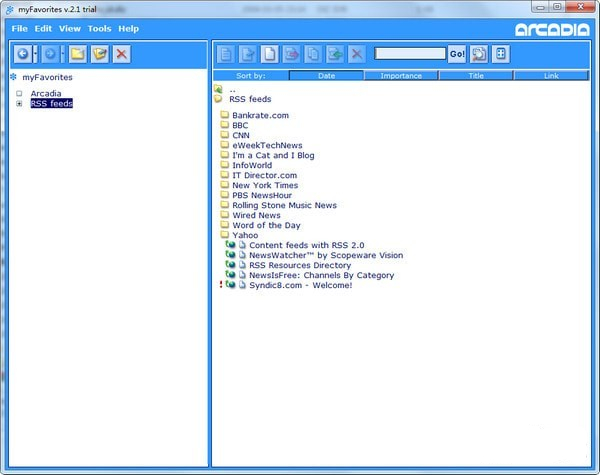Select RSS feeds in the folder tree
The height and width of the screenshot is (475, 600).
coord(52,103)
